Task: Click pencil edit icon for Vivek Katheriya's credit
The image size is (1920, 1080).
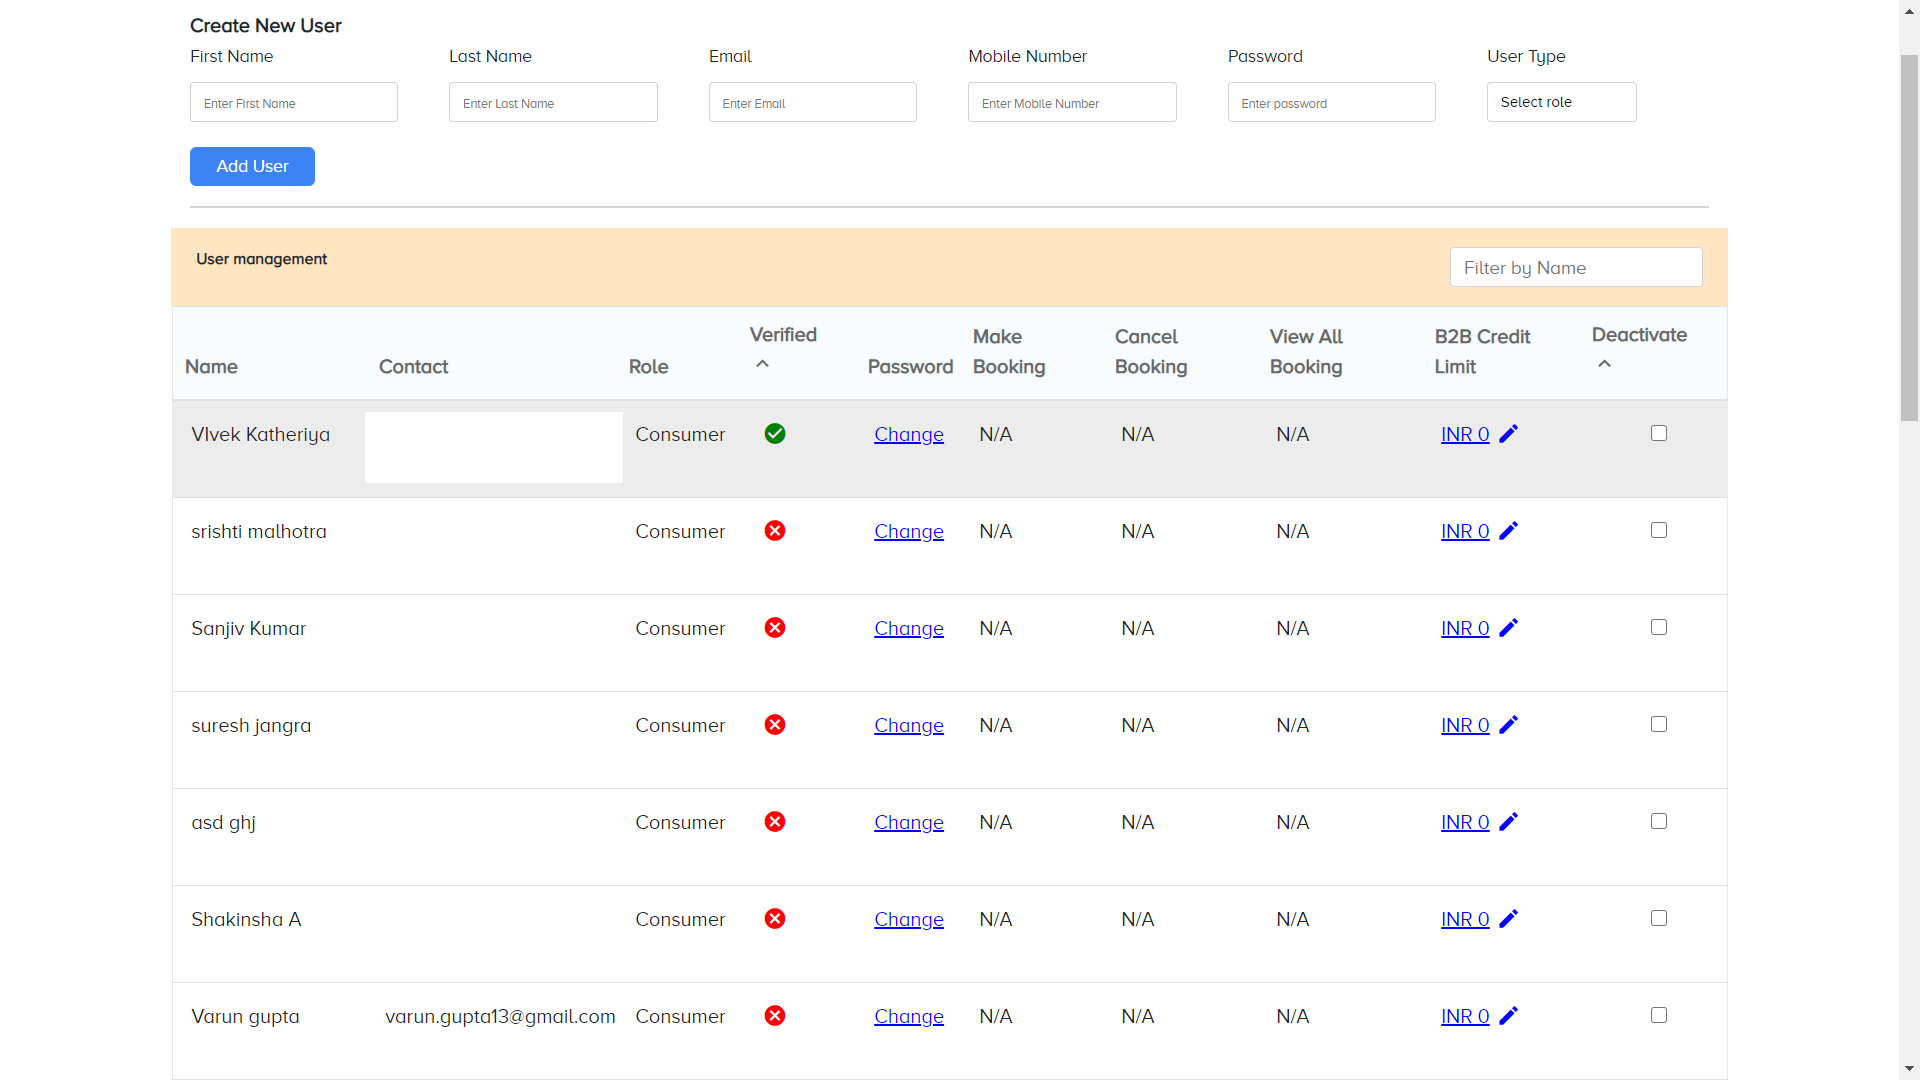Action: pos(1508,434)
